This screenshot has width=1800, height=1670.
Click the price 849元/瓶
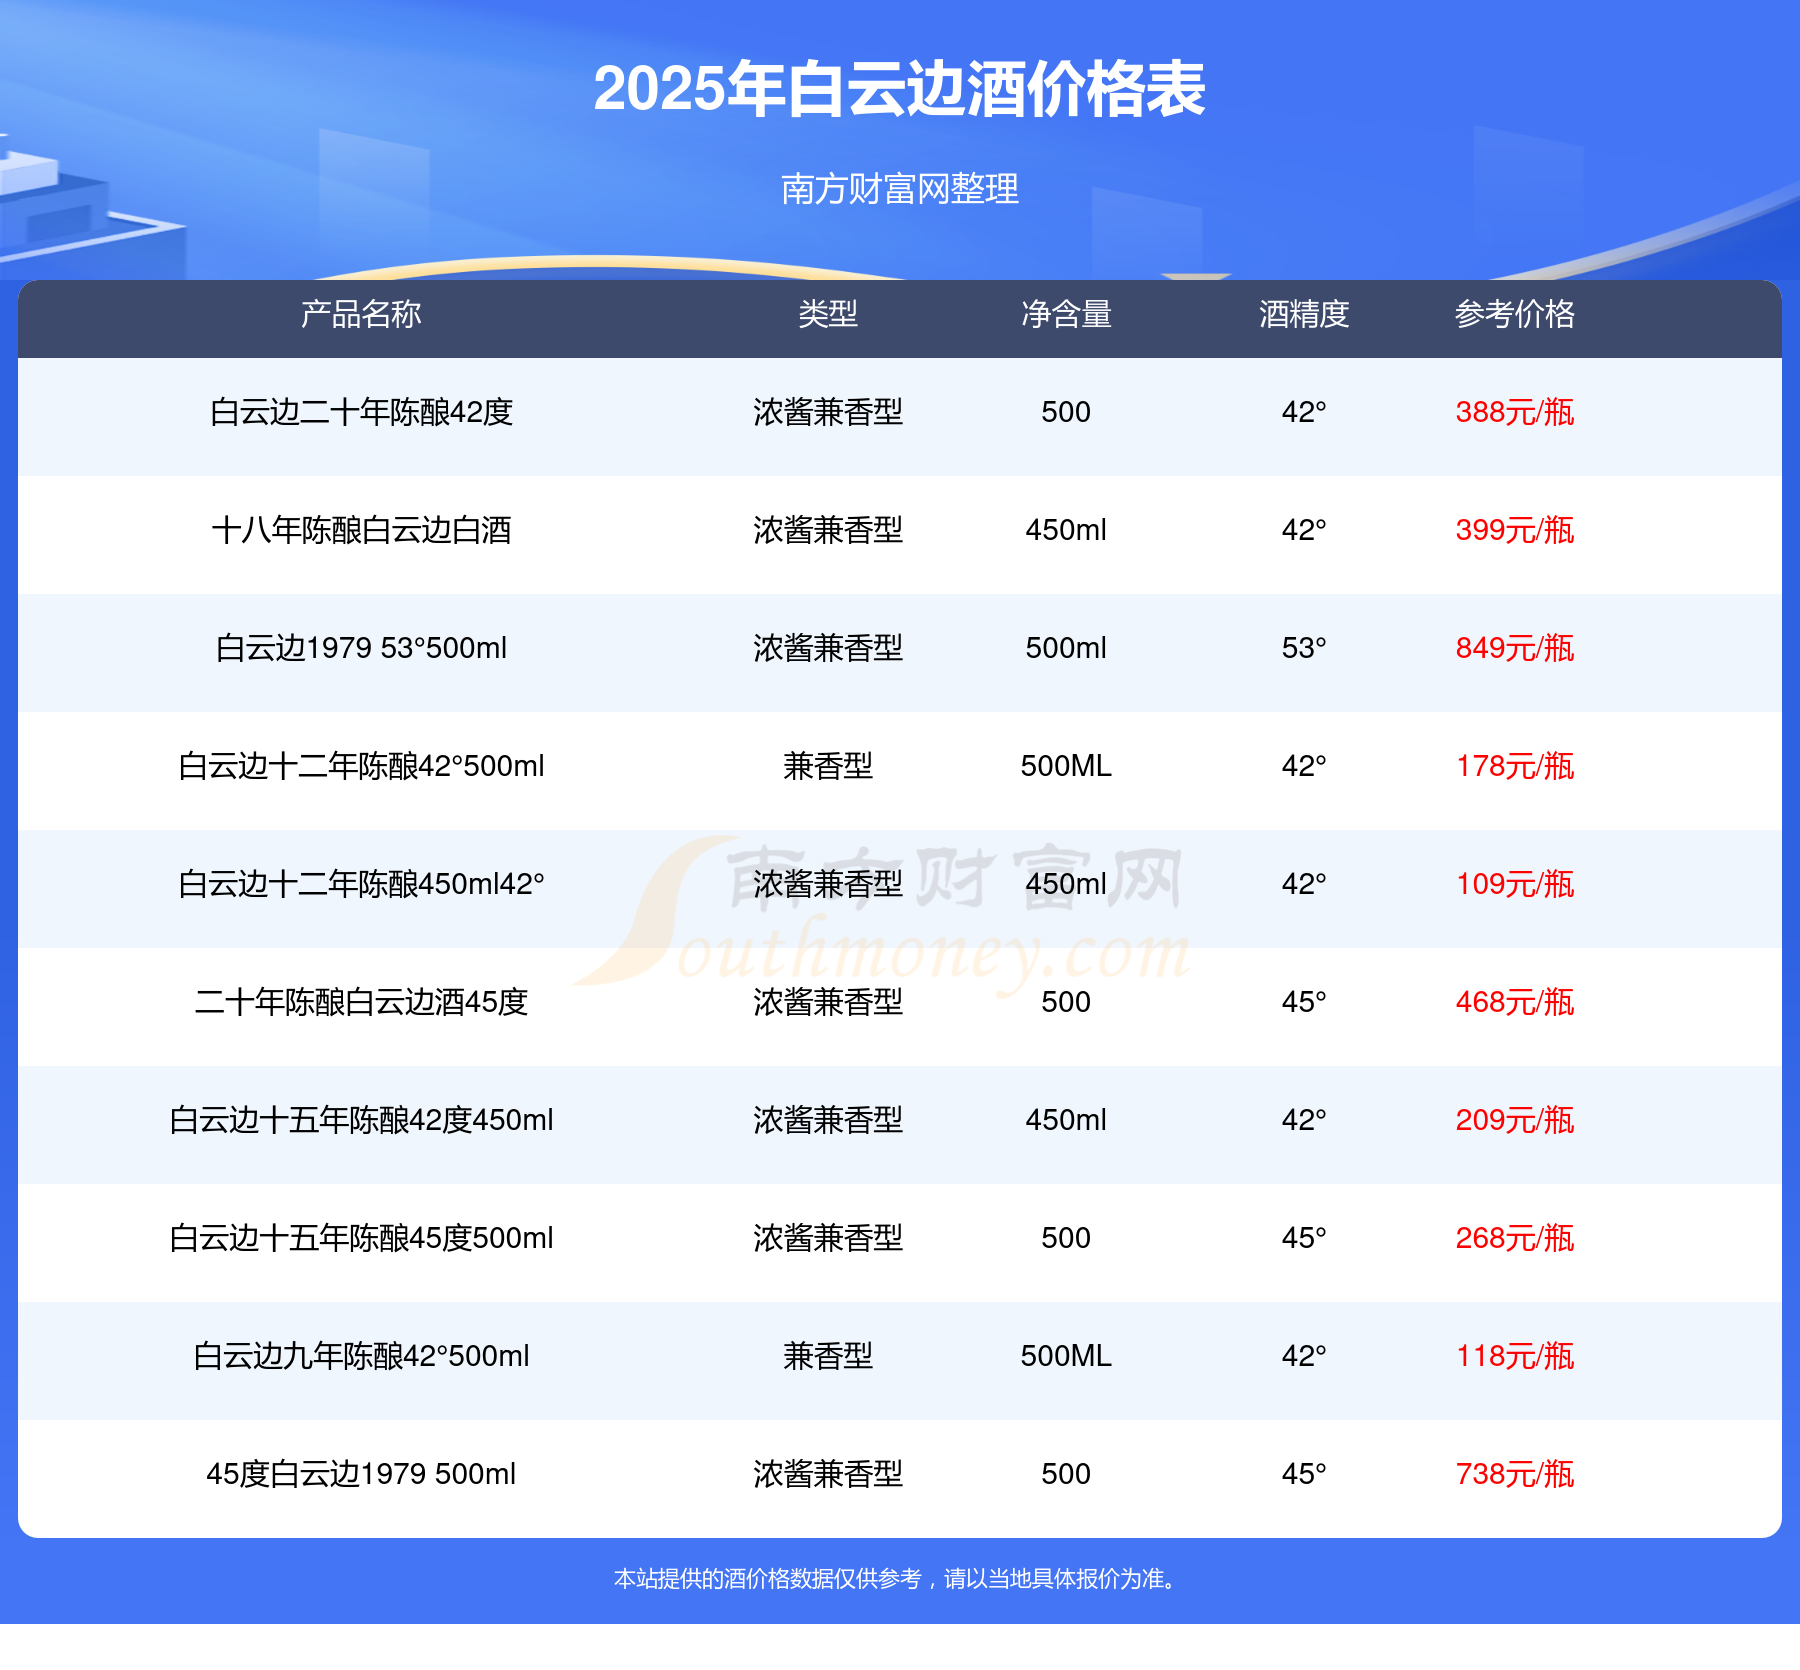[x=1515, y=648]
